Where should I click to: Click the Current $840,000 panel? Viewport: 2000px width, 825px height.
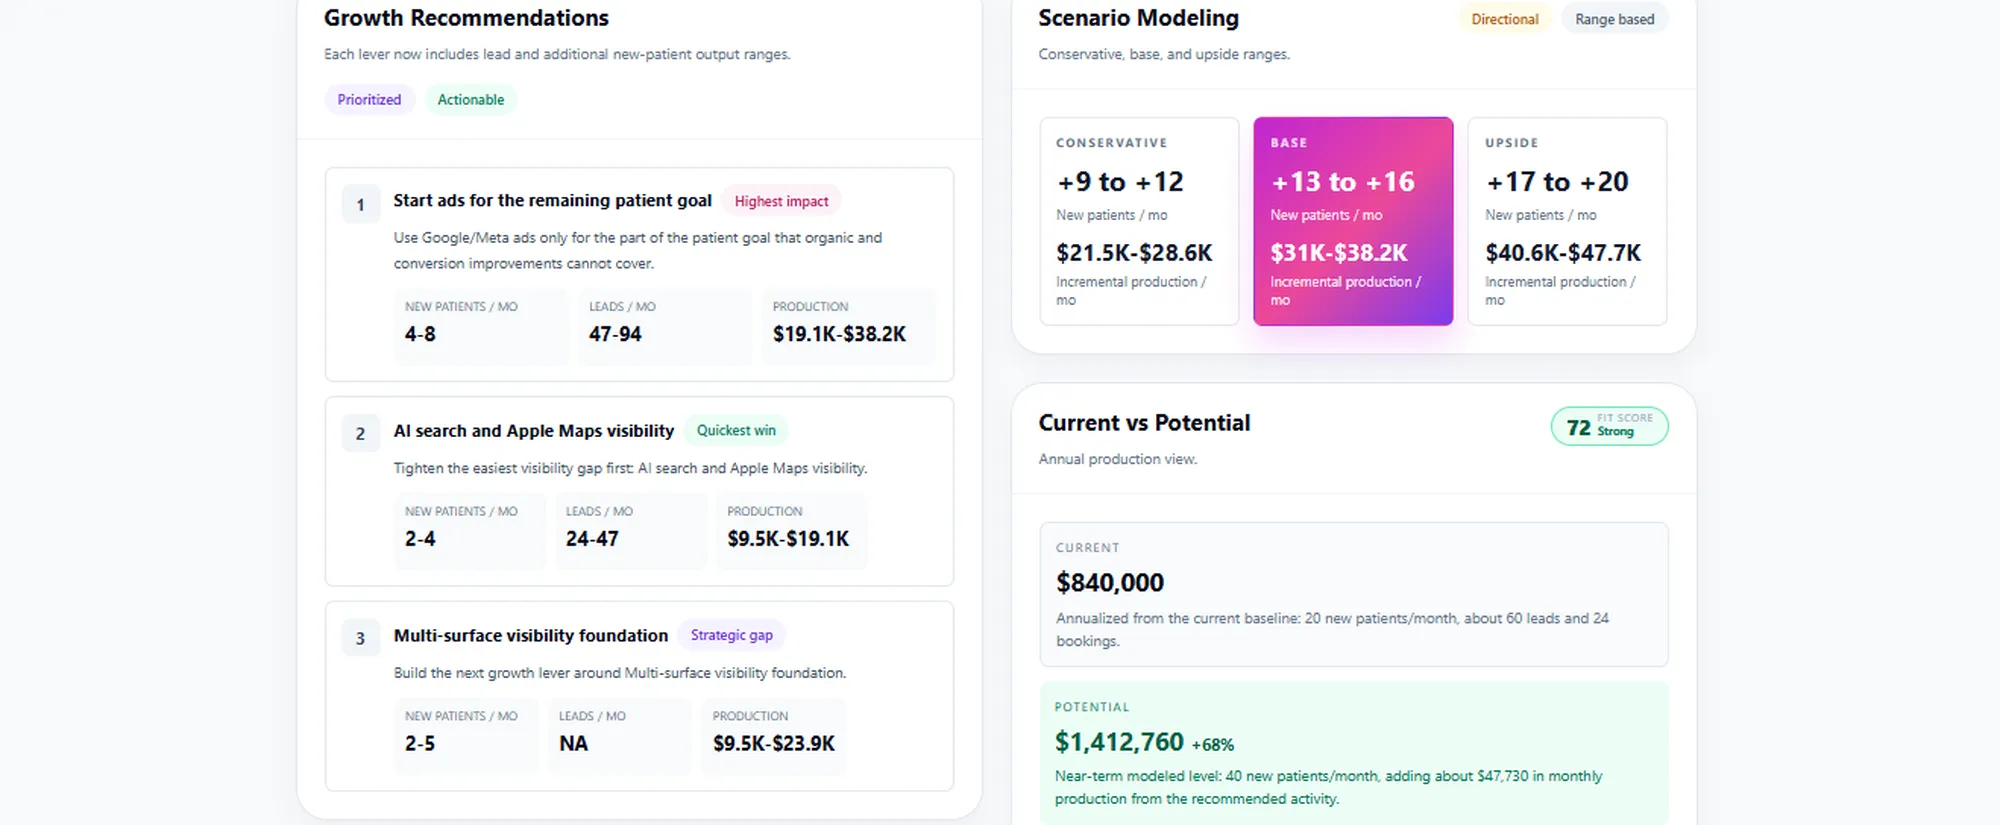pos(1354,594)
